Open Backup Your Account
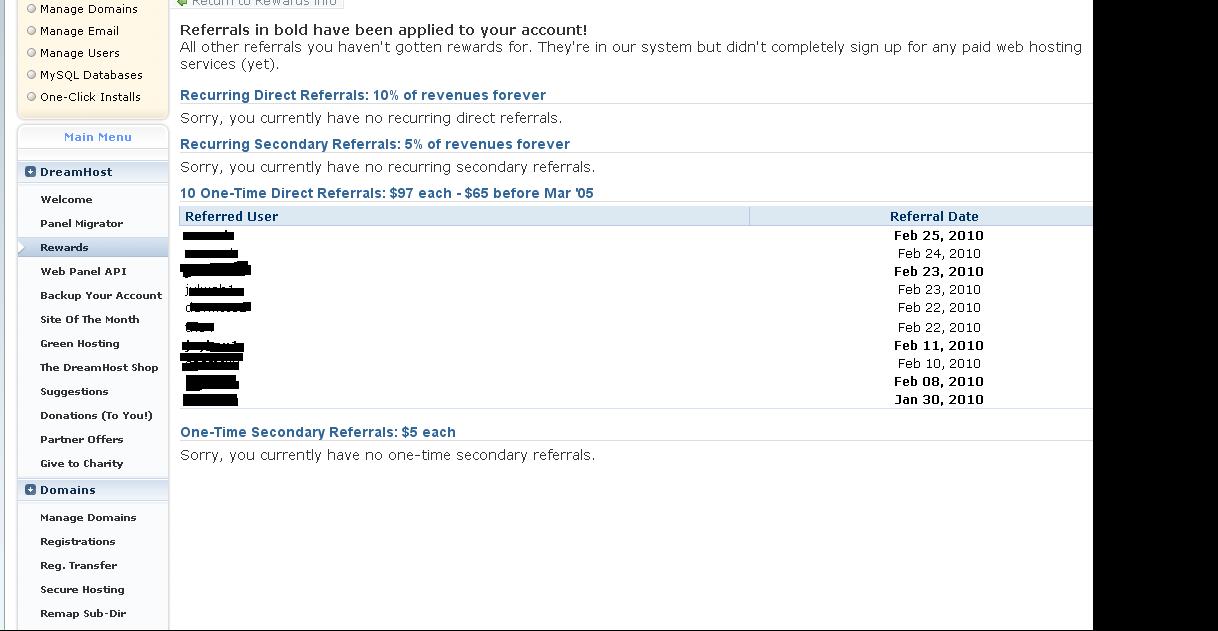 coord(101,296)
